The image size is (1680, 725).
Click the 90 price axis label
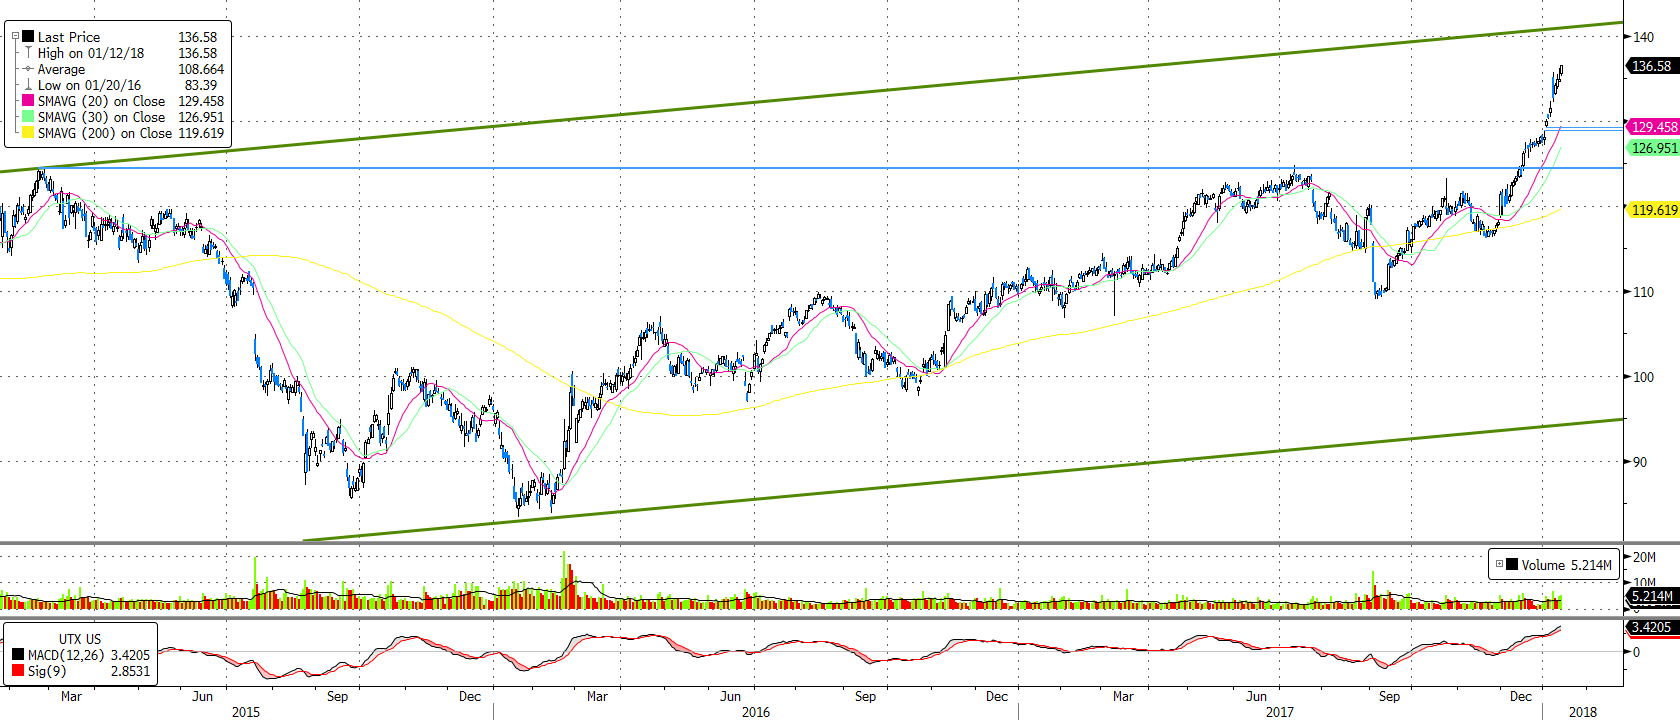(x=1640, y=462)
